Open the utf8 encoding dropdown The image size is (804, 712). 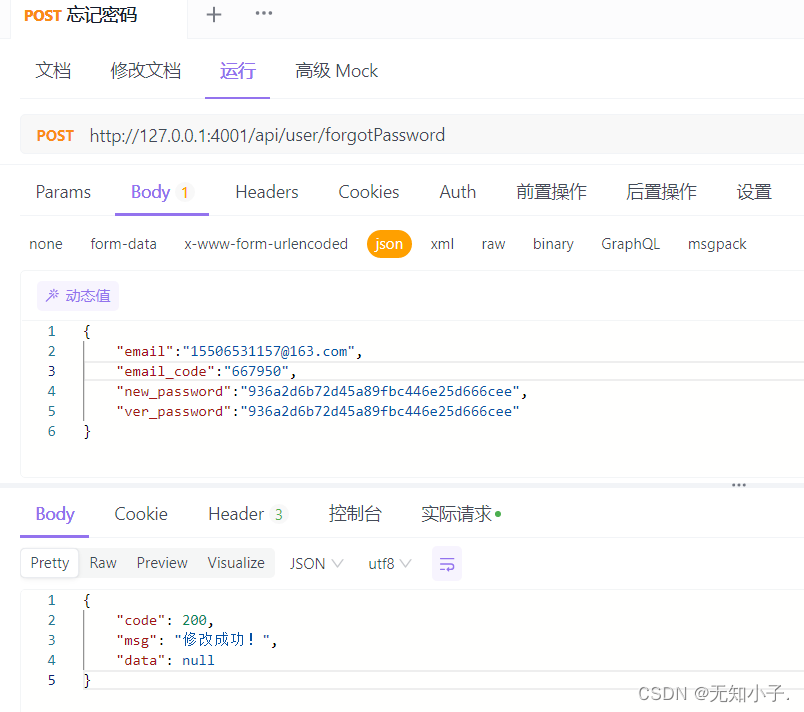click(x=389, y=563)
